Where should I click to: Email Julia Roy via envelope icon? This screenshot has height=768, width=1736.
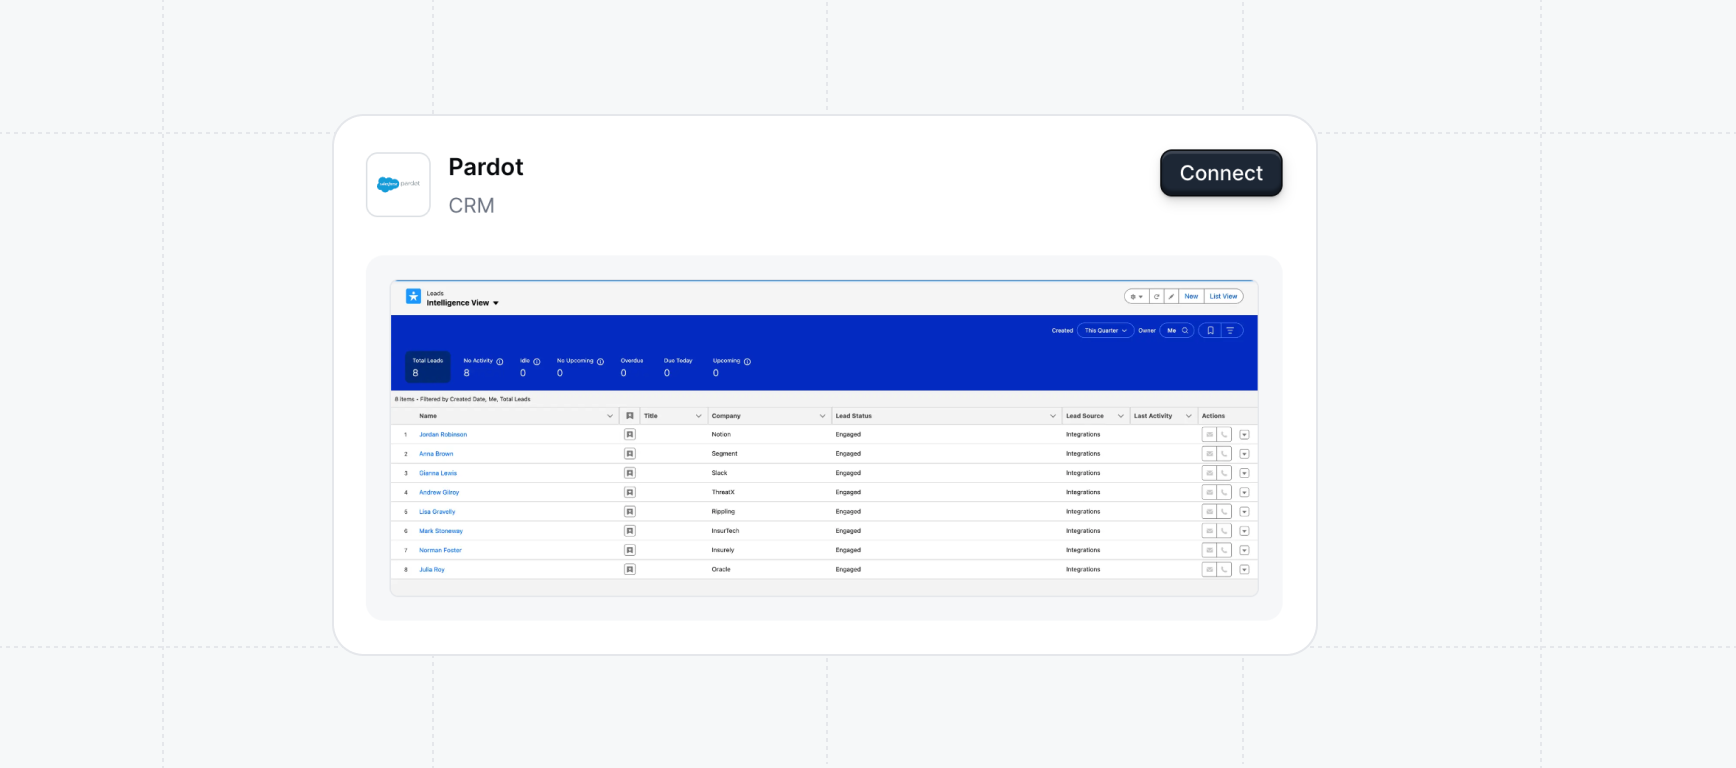1209,569
